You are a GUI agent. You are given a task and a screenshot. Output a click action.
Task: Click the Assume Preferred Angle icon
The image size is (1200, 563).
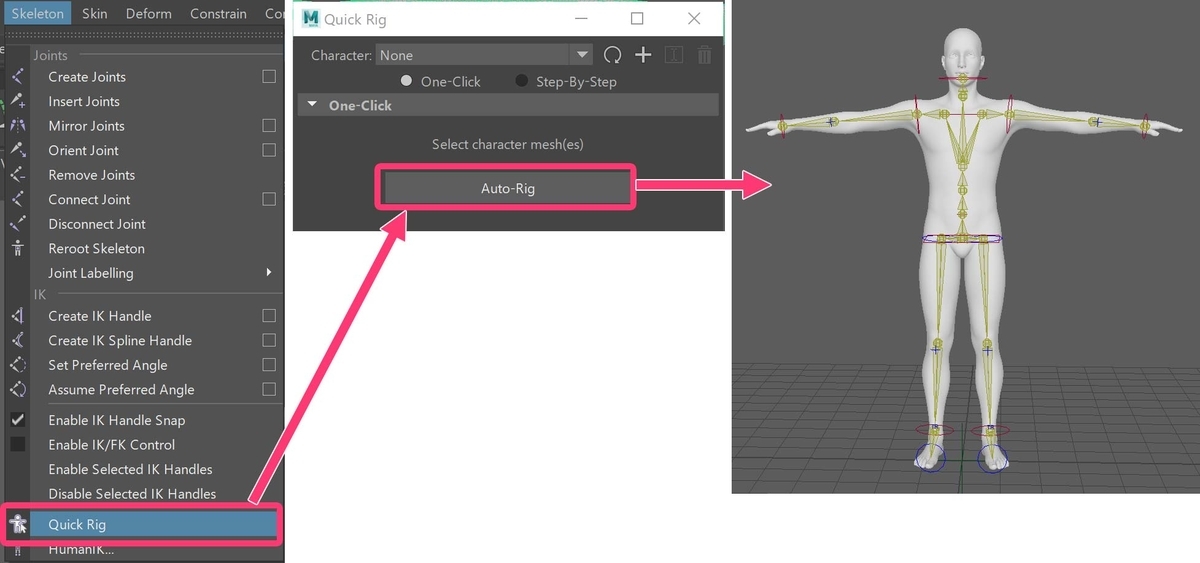(x=17, y=389)
